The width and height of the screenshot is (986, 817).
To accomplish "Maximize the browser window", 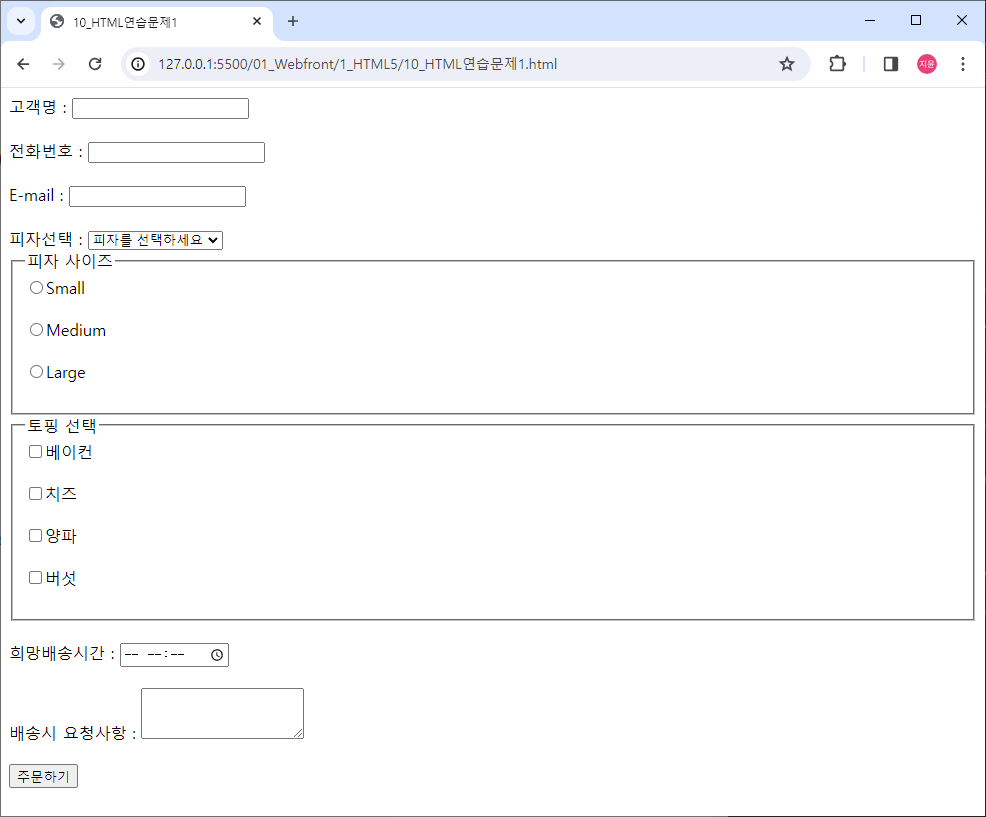I will click(x=916, y=21).
